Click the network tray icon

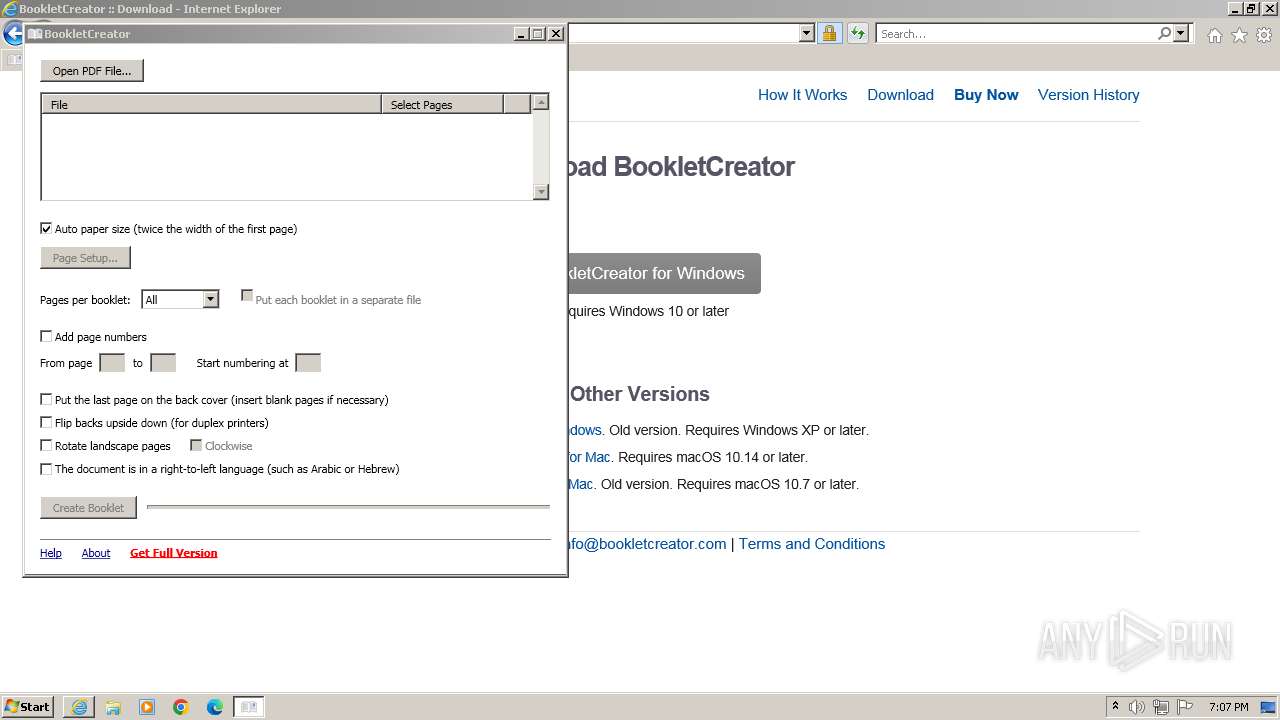1161,707
